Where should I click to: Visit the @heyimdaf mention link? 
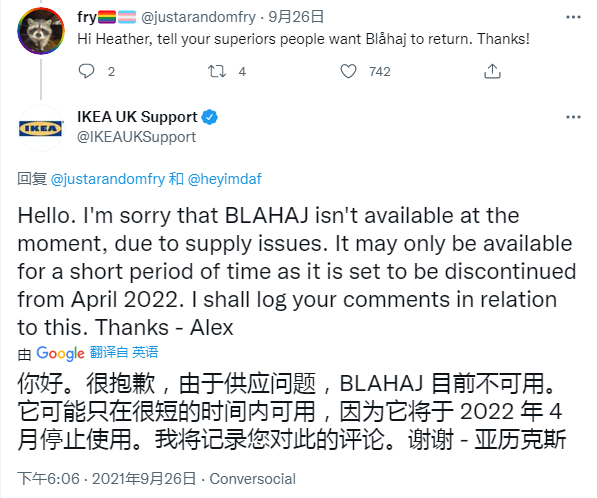225,179
